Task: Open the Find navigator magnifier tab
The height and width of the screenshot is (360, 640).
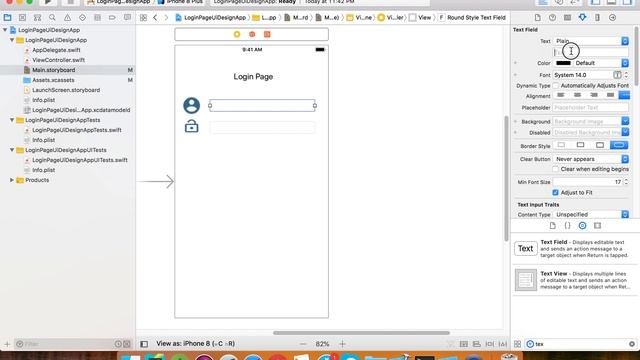Action: (x=52, y=18)
